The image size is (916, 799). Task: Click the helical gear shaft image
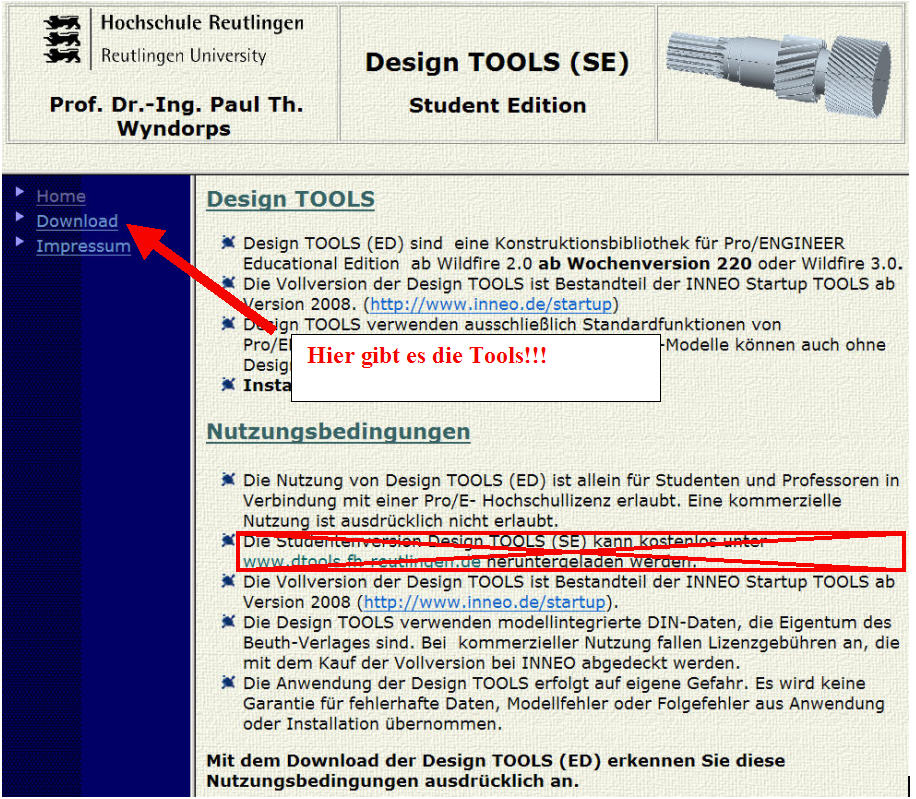pyautogui.click(x=779, y=74)
